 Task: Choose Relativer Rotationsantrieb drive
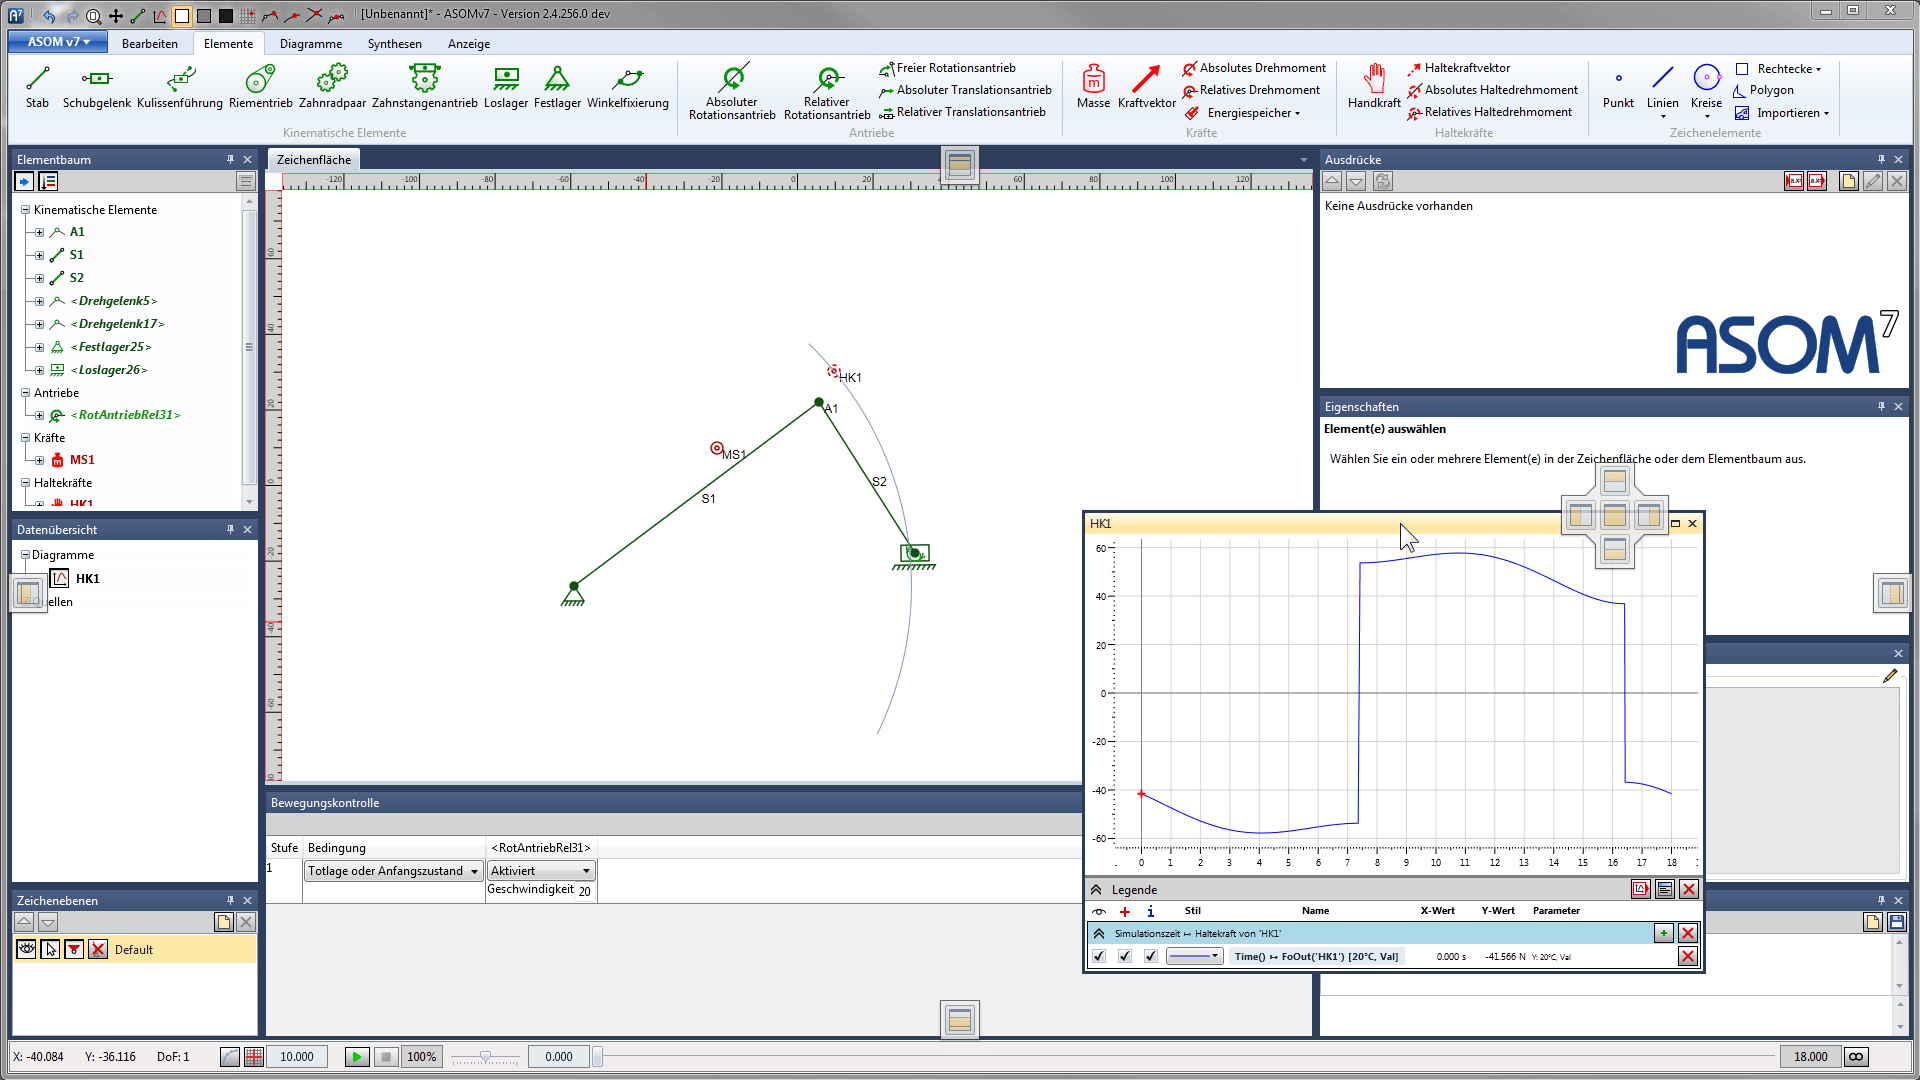827,92
